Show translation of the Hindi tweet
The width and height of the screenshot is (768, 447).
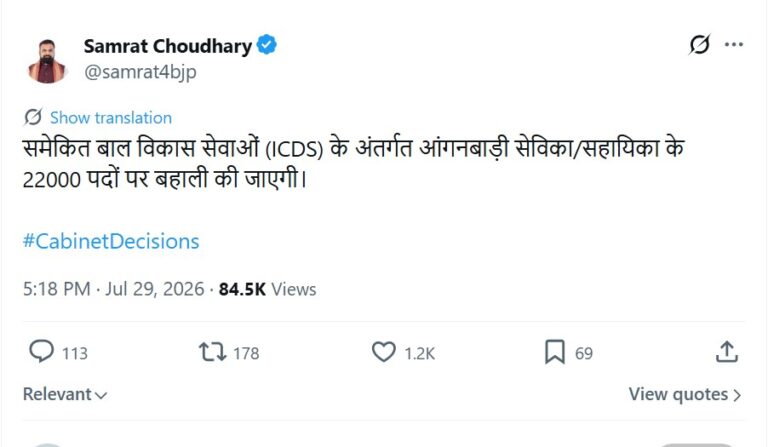(111, 118)
